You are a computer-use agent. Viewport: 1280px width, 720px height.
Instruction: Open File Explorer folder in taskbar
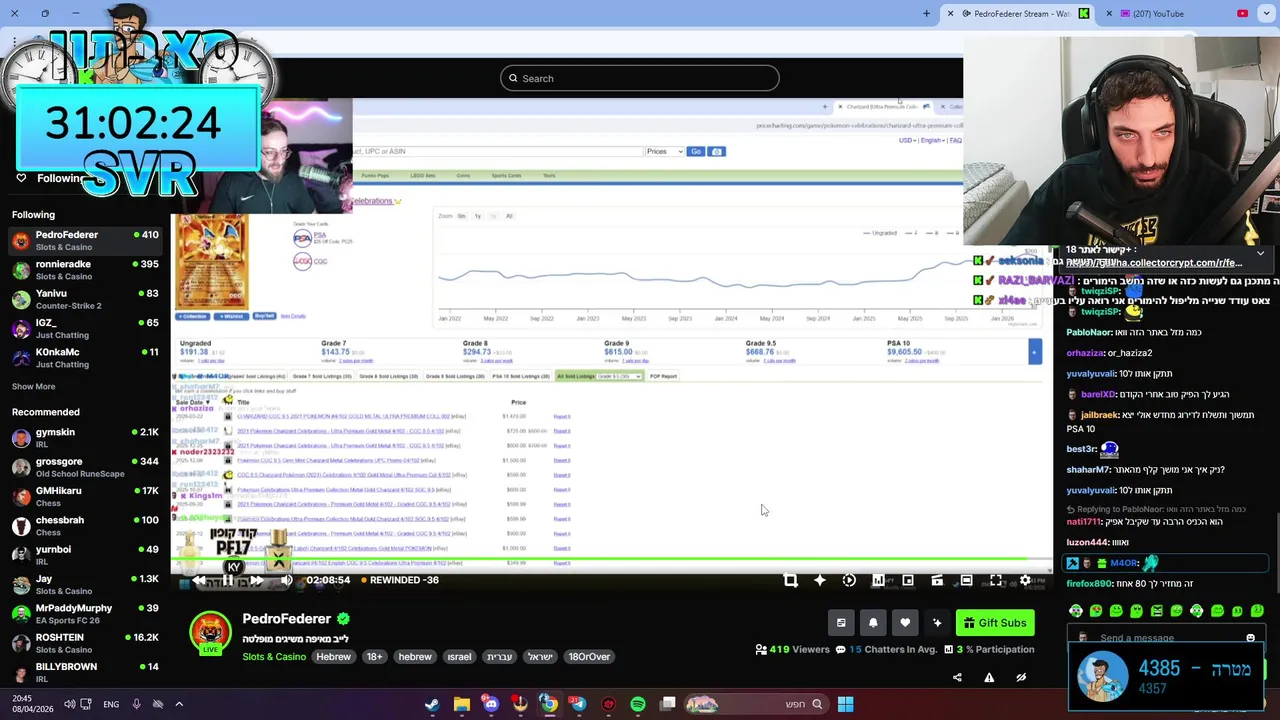point(461,704)
